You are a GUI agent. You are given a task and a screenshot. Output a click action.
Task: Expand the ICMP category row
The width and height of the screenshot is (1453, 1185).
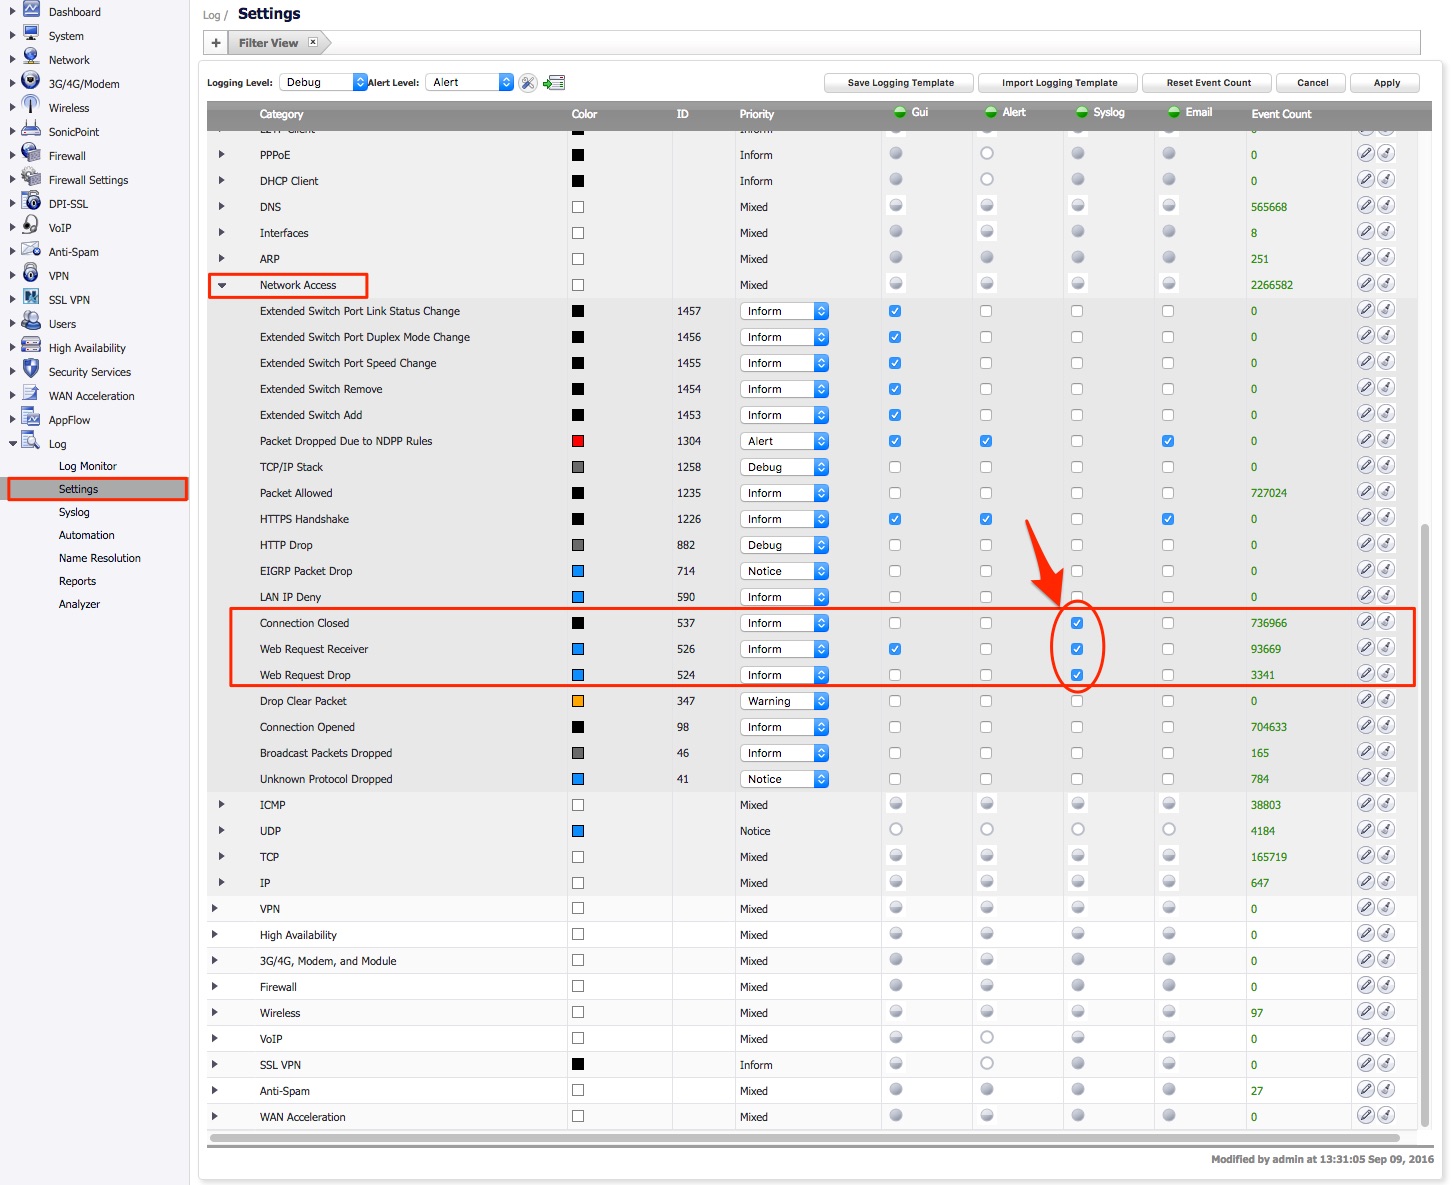pyautogui.click(x=222, y=805)
